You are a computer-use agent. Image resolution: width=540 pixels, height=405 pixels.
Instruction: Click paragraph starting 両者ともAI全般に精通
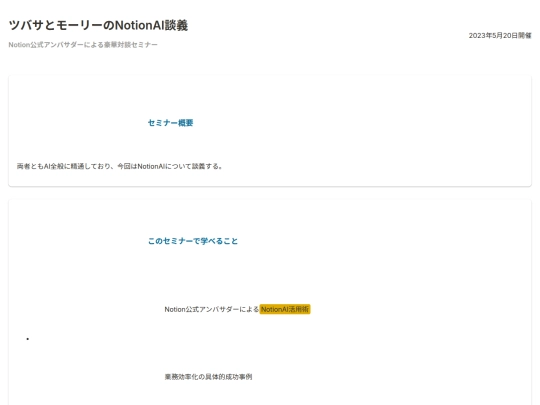pos(120,166)
